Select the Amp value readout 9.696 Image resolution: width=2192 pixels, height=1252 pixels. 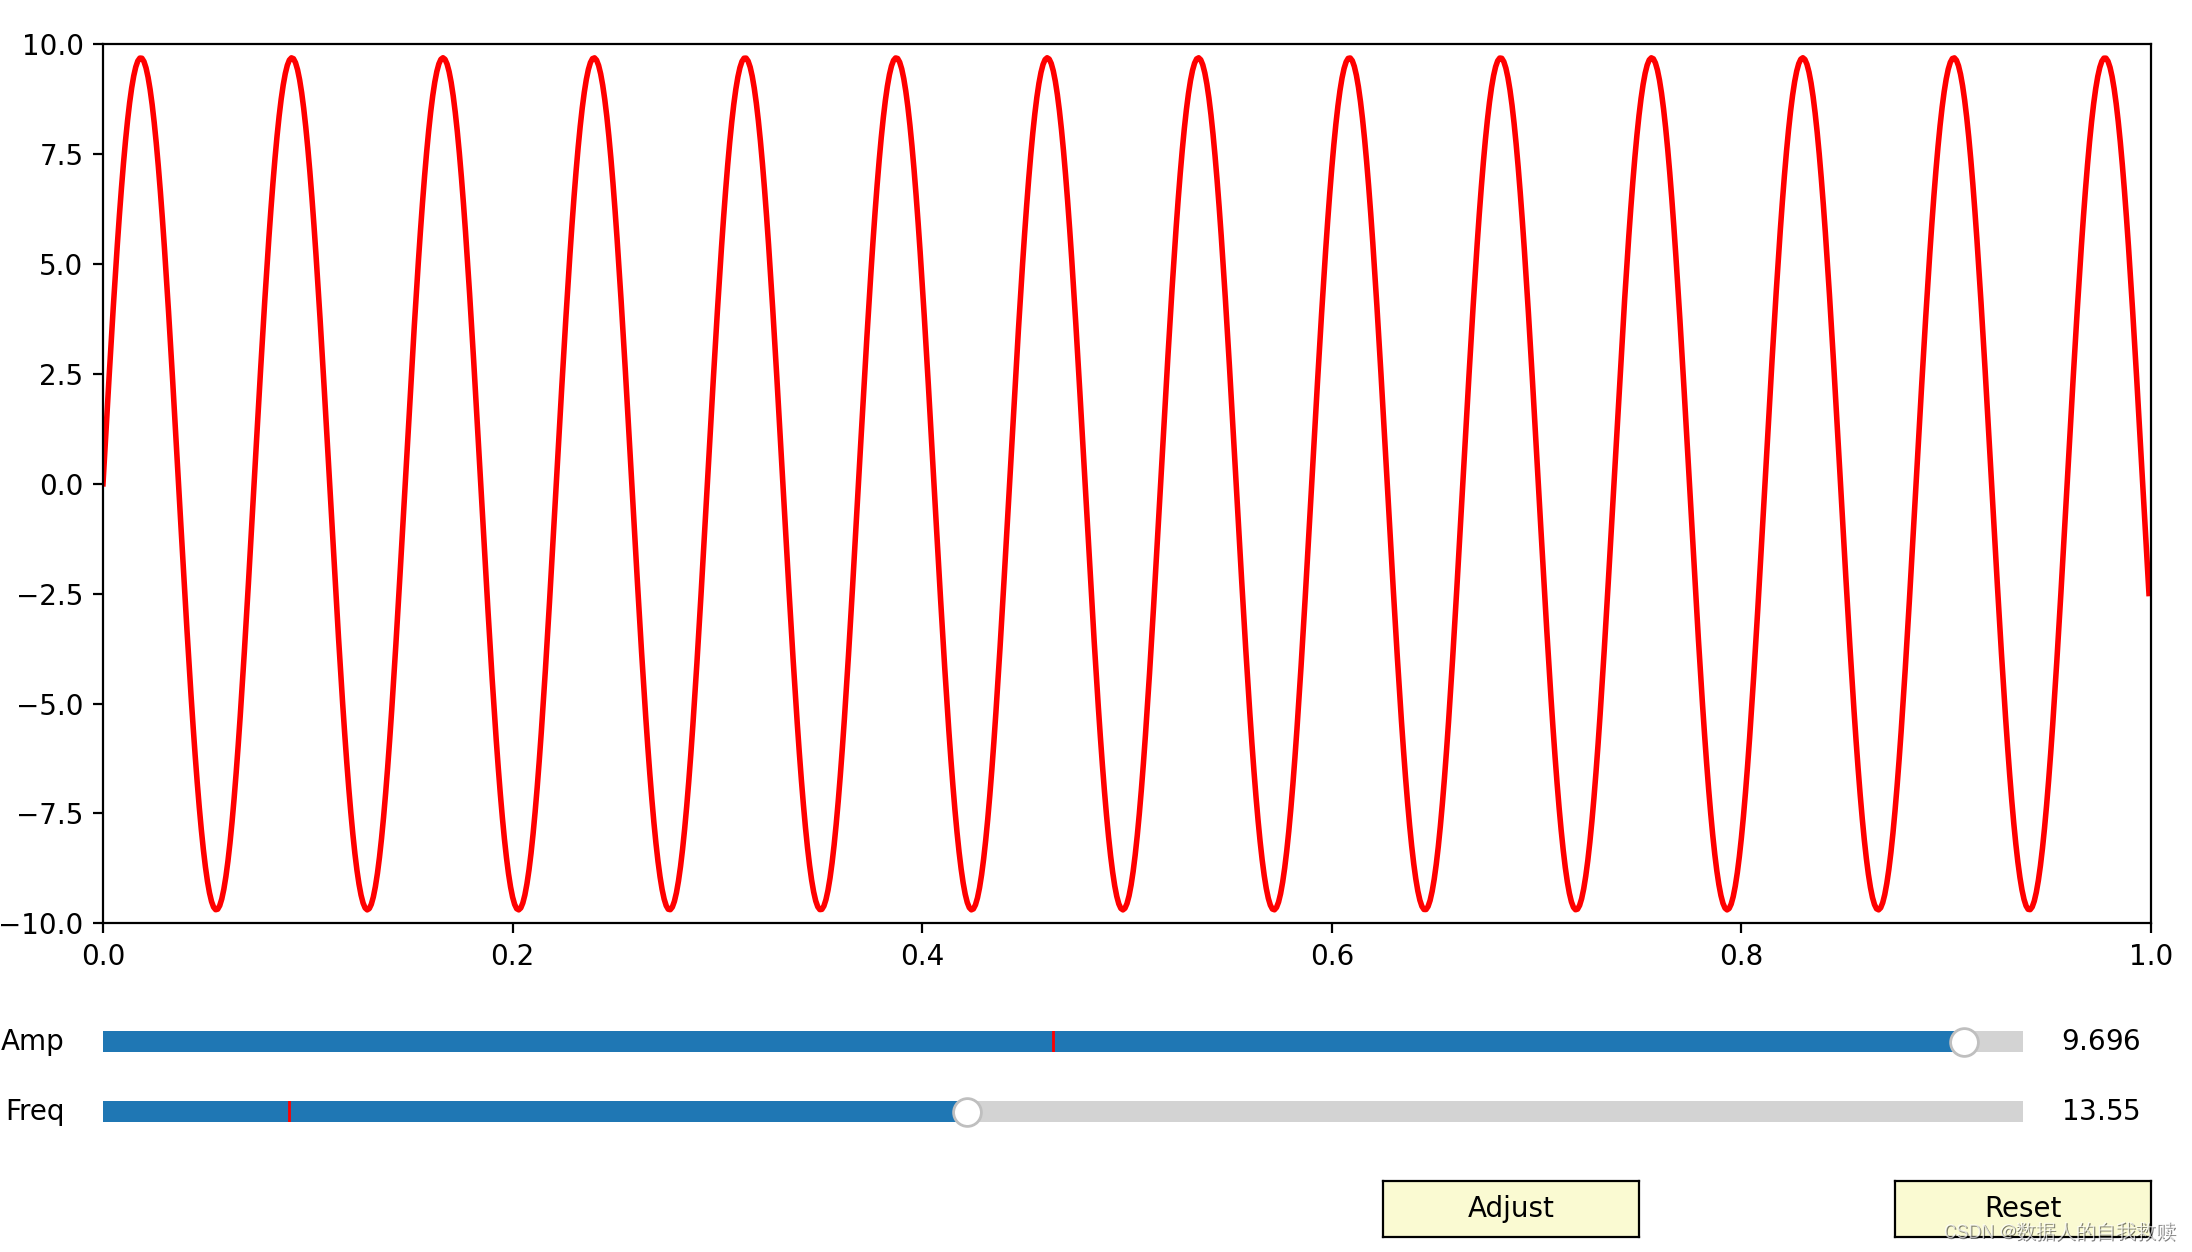(2100, 1041)
